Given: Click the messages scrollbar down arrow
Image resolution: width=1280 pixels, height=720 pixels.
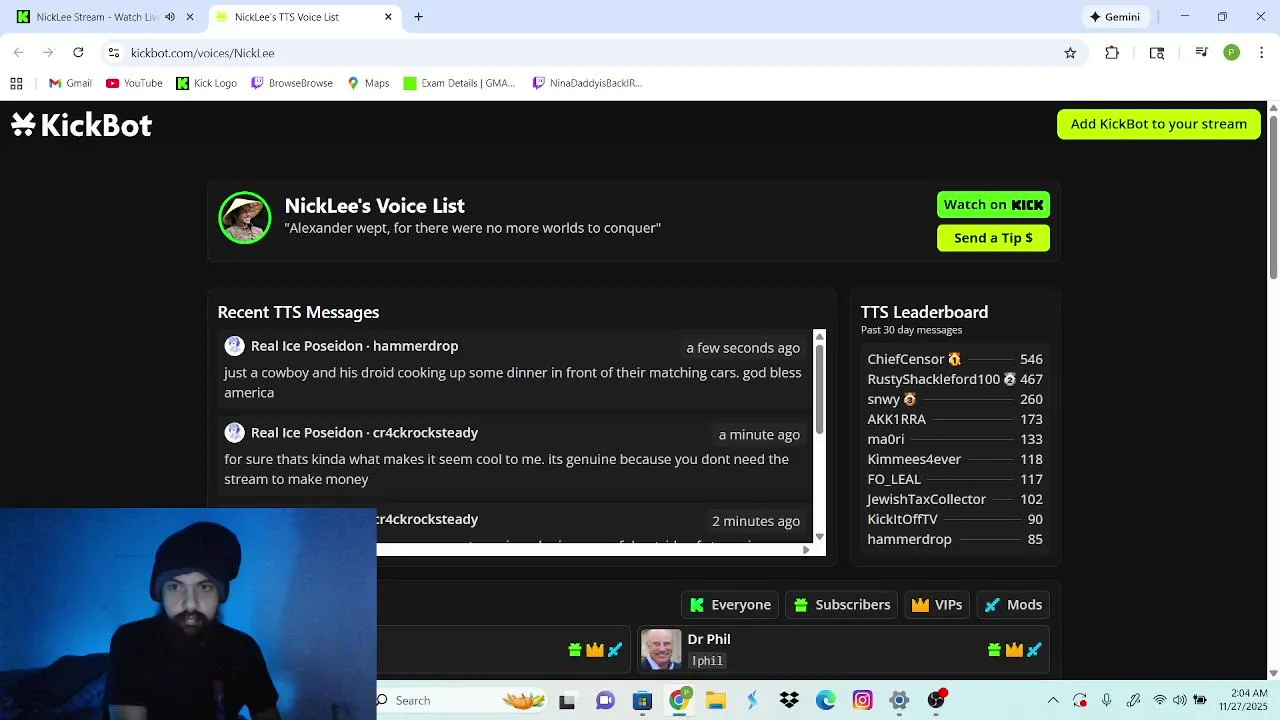Looking at the screenshot, I should pos(820,537).
